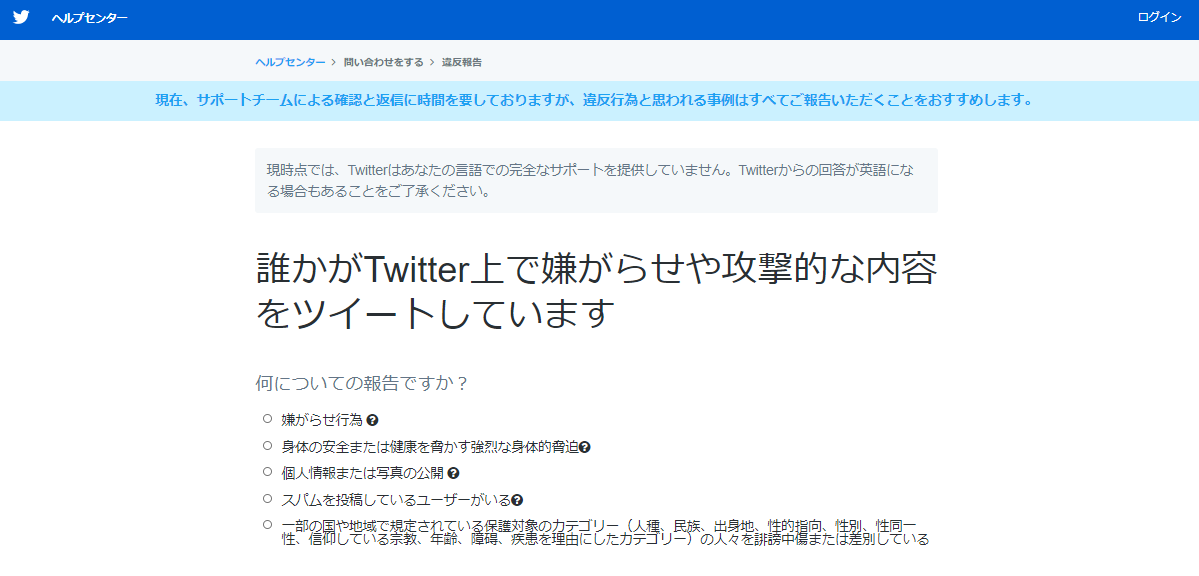Choose the 個人情報または写真の公開 radio button
The width and height of the screenshot is (1199, 576).
click(267, 471)
